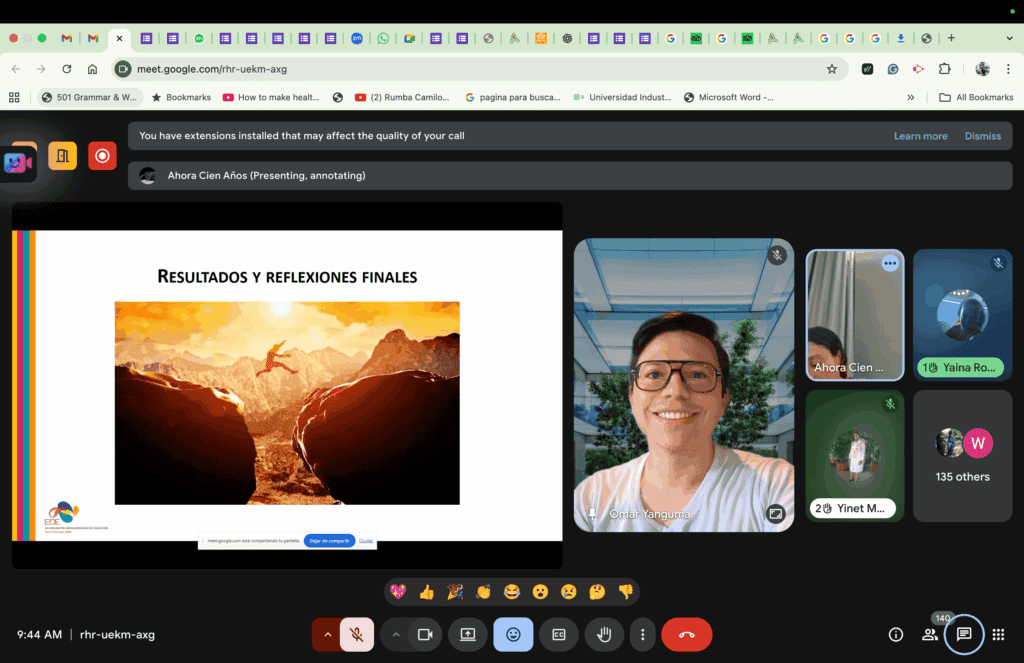This screenshot has width=1024, height=663.
Task: Open the activities grid icon
Action: [x=998, y=634]
